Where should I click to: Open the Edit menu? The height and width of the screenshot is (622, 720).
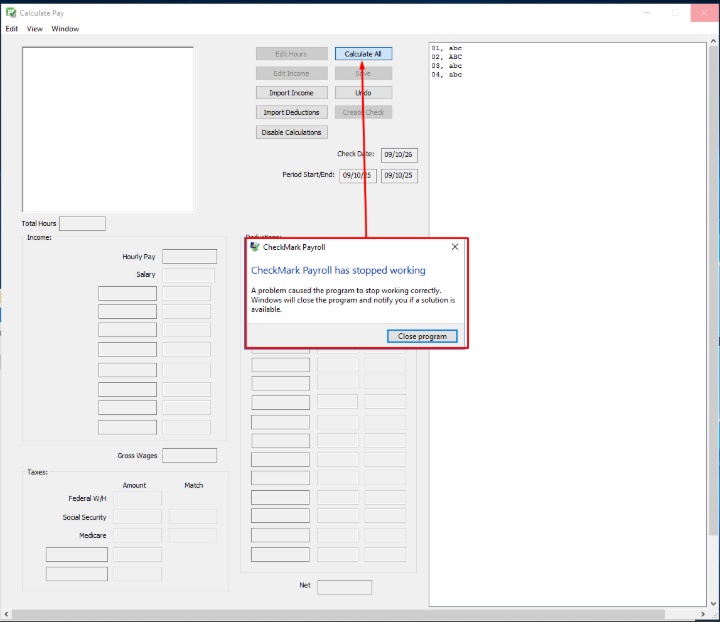click(11, 28)
